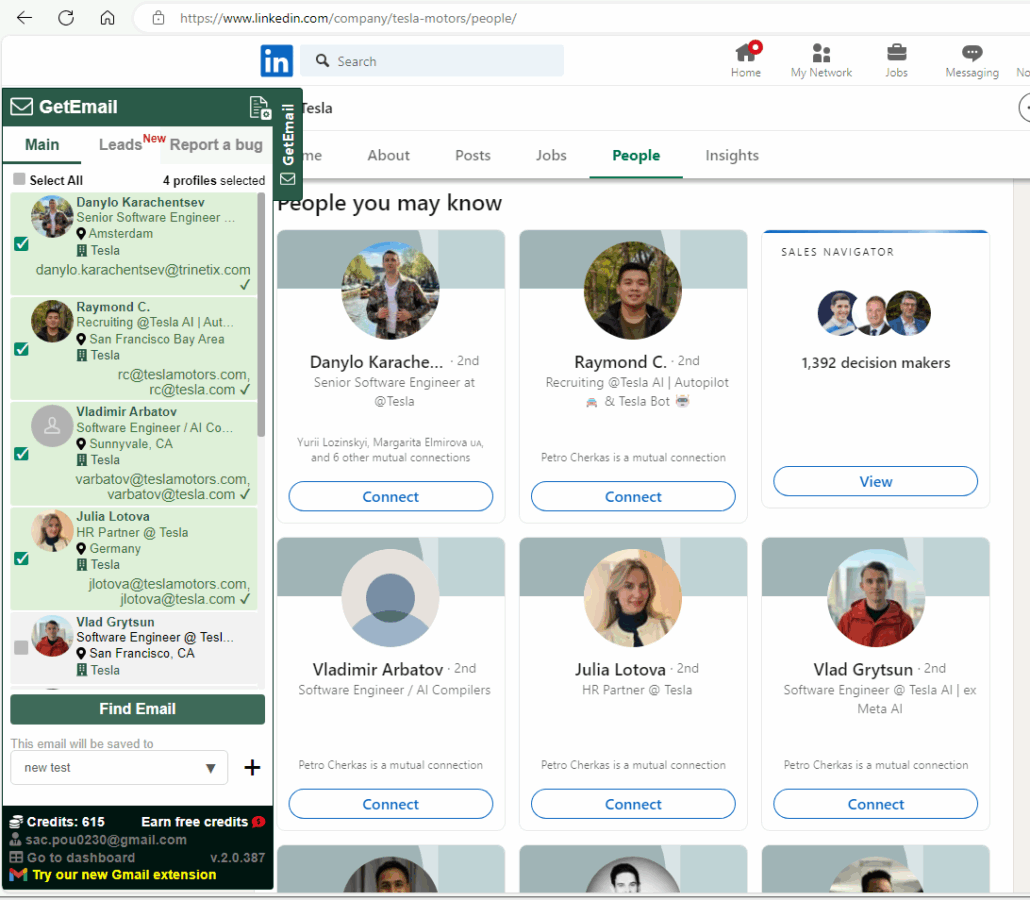Check the Vlad Grytsun profile checkbox
1030x900 pixels.
(x=22, y=648)
